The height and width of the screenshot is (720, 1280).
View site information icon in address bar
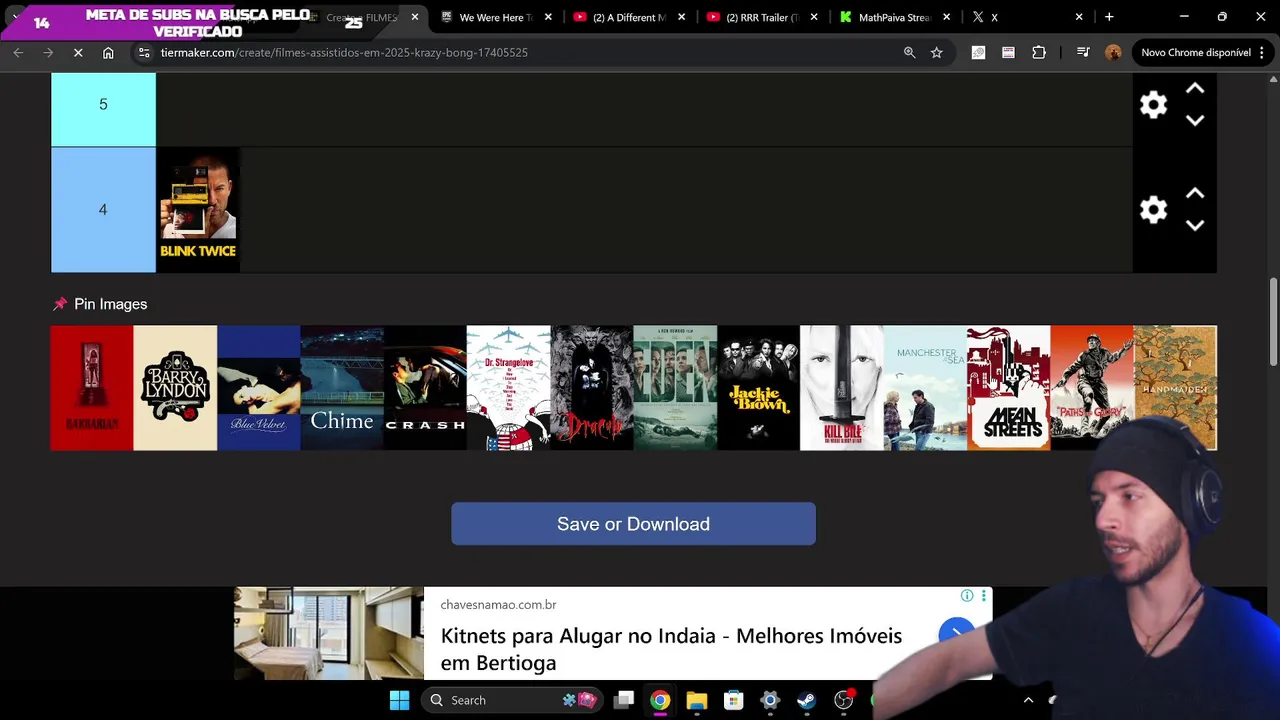click(144, 52)
